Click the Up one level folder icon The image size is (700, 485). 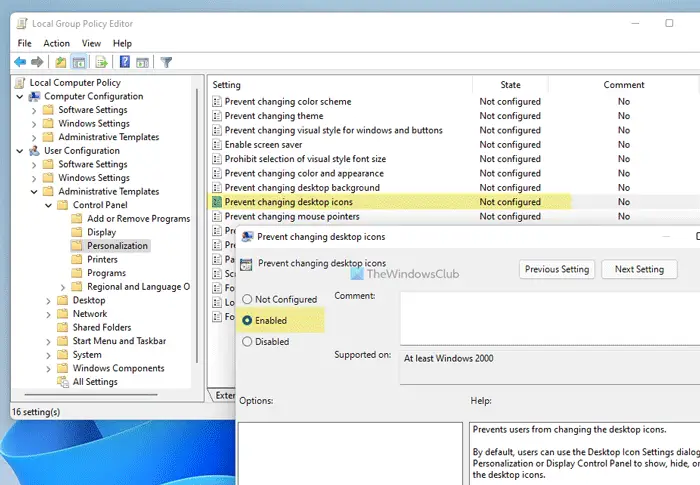[x=61, y=62]
